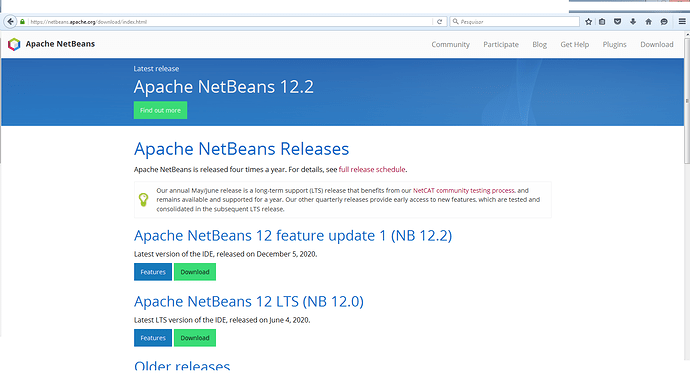
Task: Open the Plugins nav item
Action: [614, 44]
